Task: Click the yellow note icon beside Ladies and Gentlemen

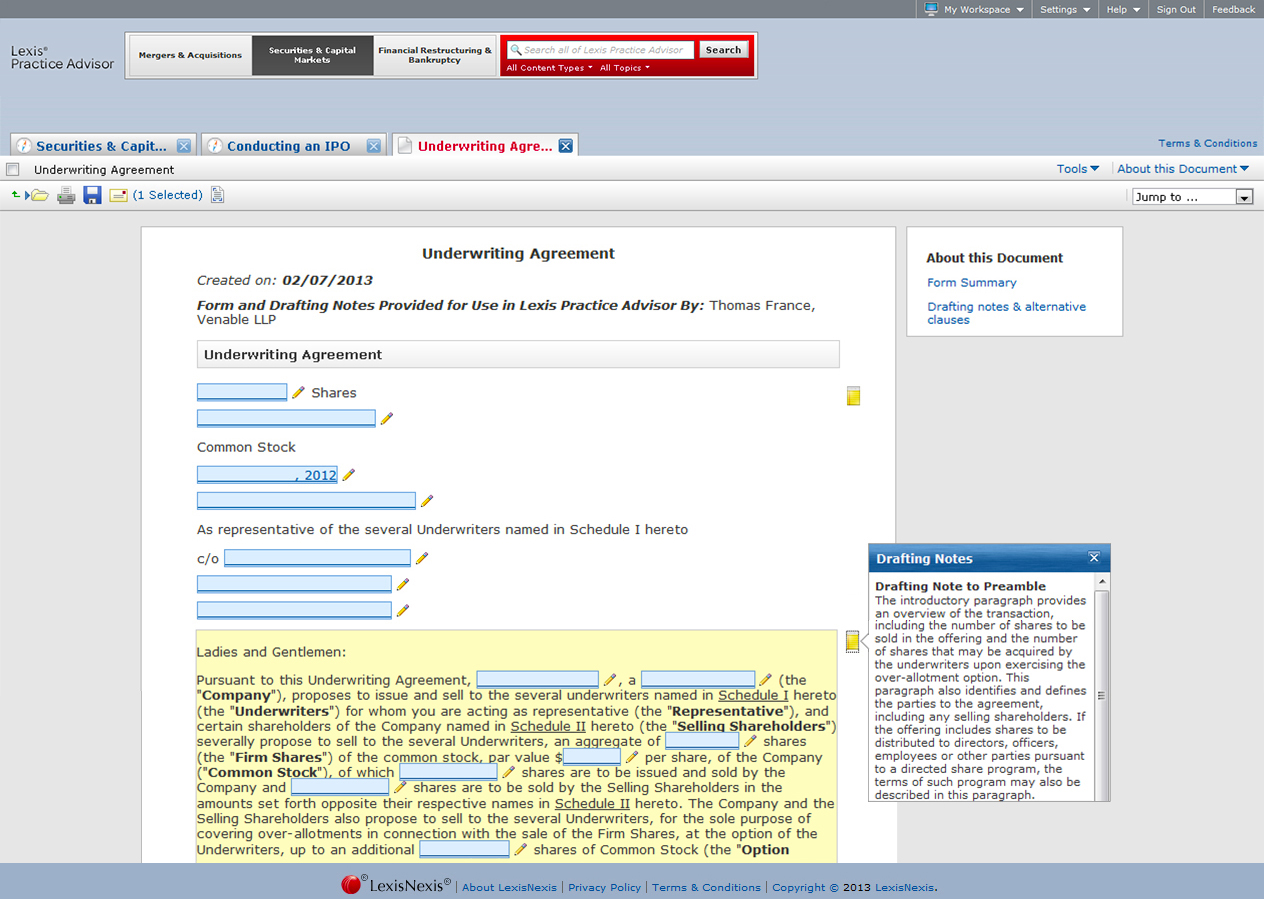Action: [852, 641]
